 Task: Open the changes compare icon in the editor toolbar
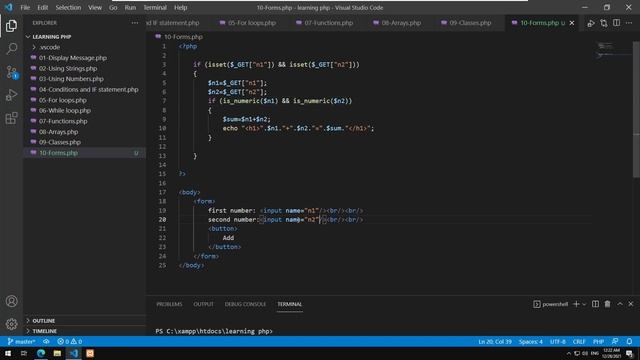pos(604,23)
